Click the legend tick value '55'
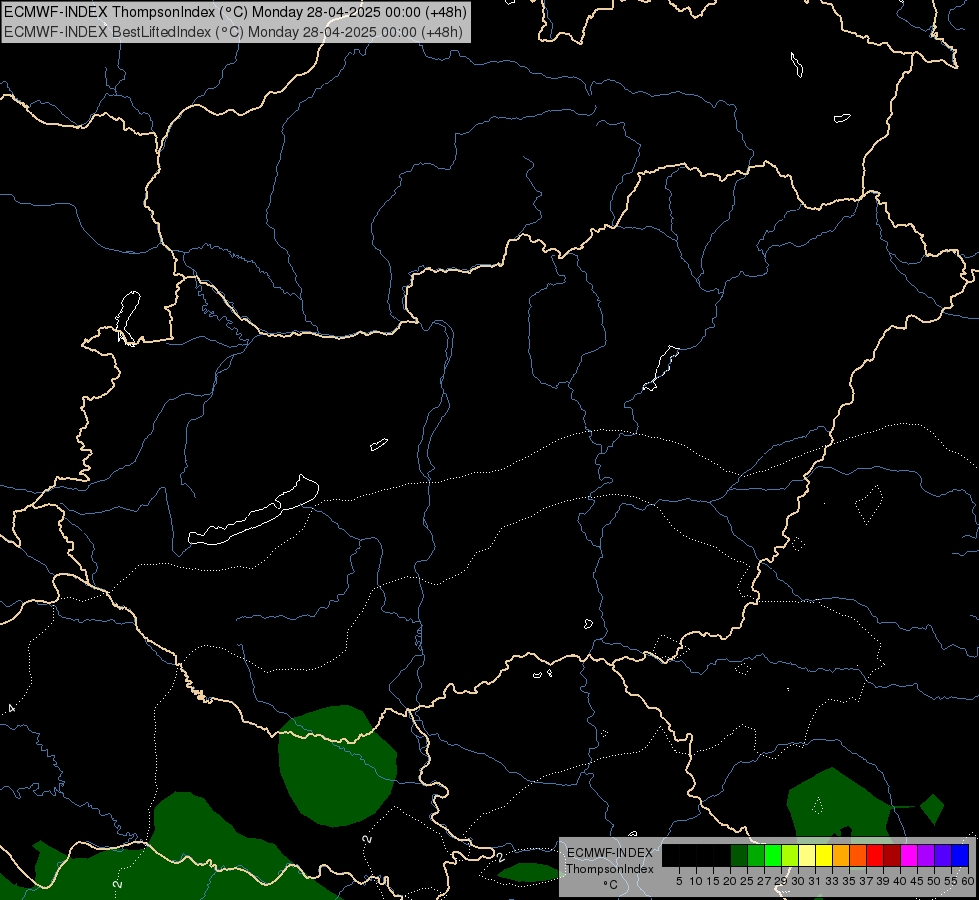Viewport: 979px width, 900px height. pos(952,881)
